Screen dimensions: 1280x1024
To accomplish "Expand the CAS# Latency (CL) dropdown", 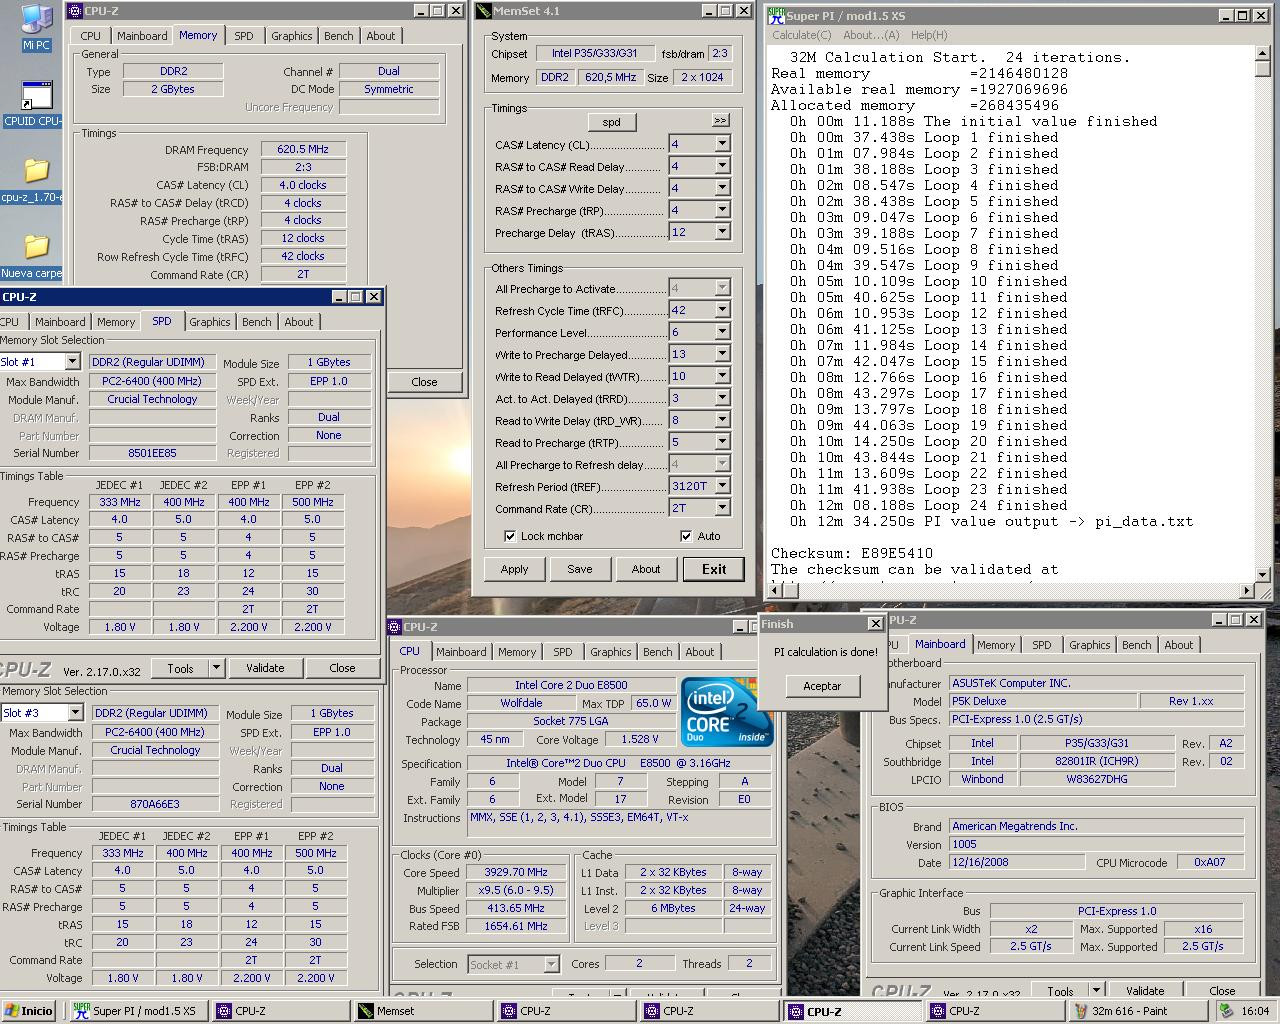I will click(x=722, y=144).
